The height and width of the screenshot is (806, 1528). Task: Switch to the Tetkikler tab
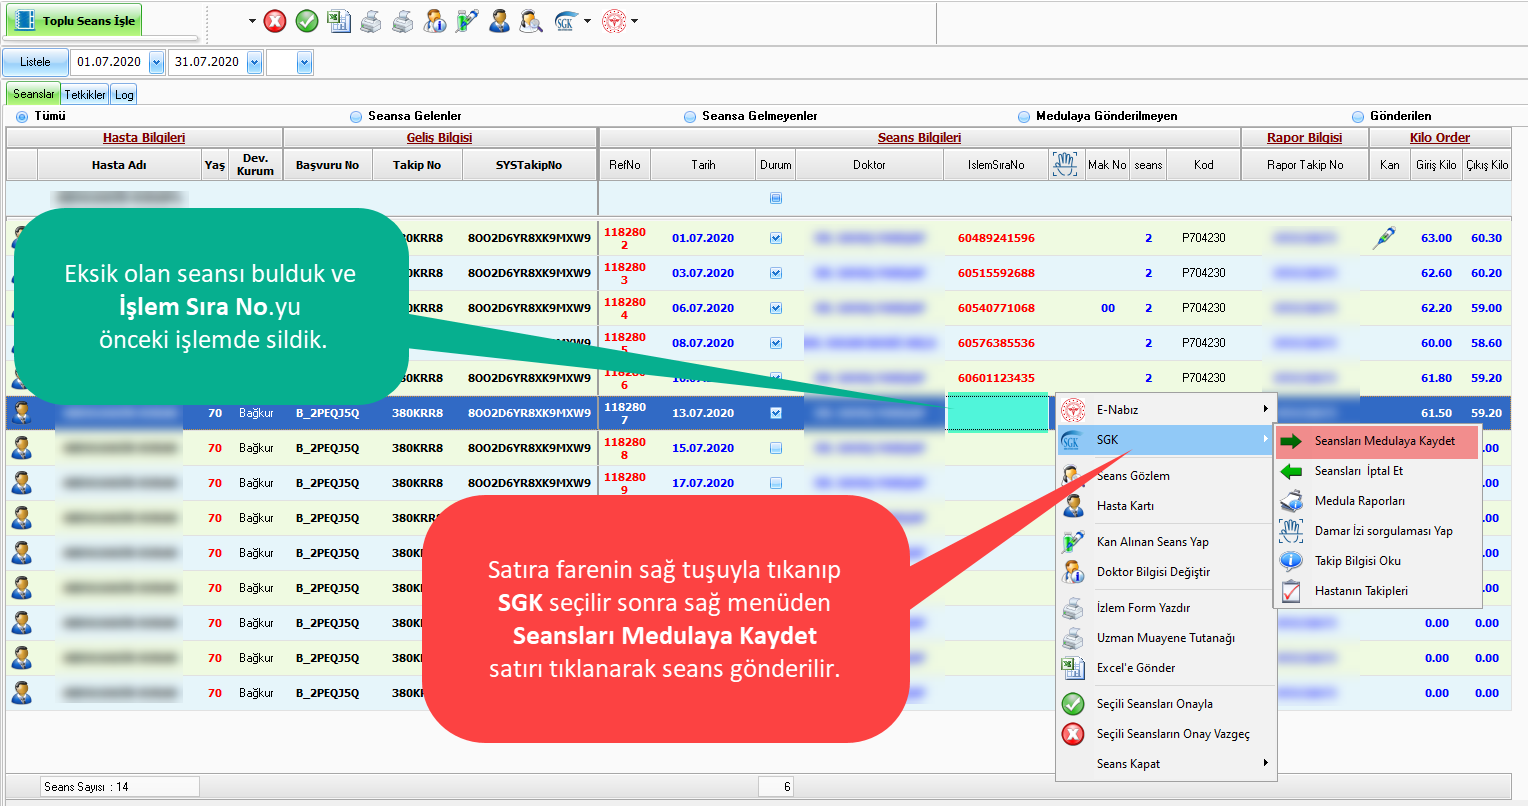click(85, 95)
